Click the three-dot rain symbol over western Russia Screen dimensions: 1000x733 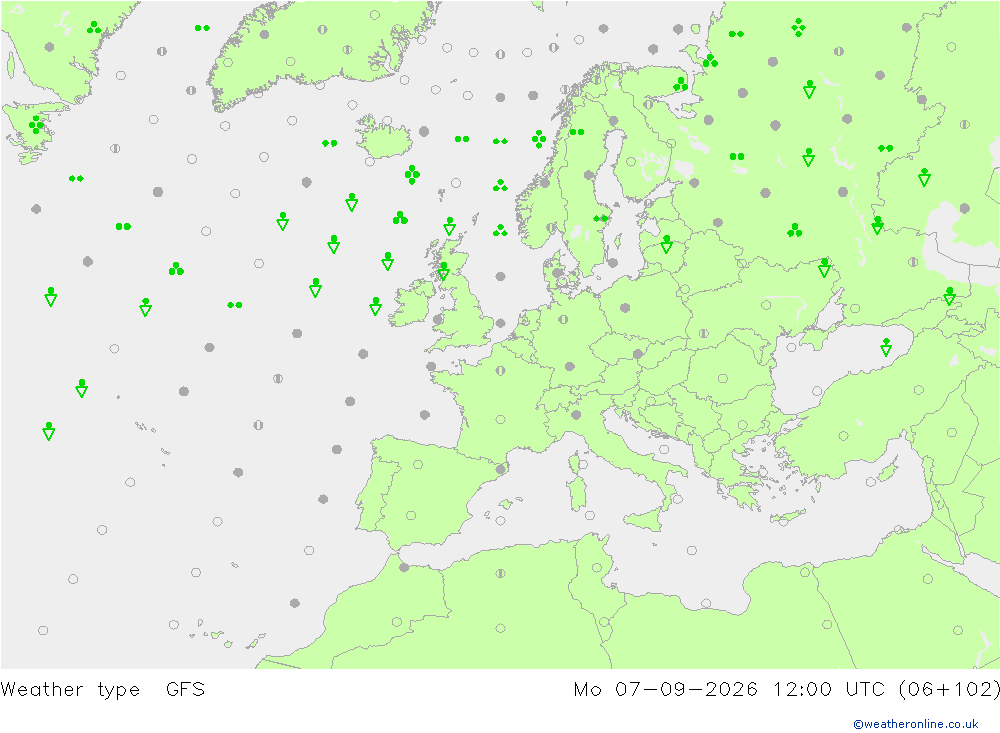click(x=794, y=230)
